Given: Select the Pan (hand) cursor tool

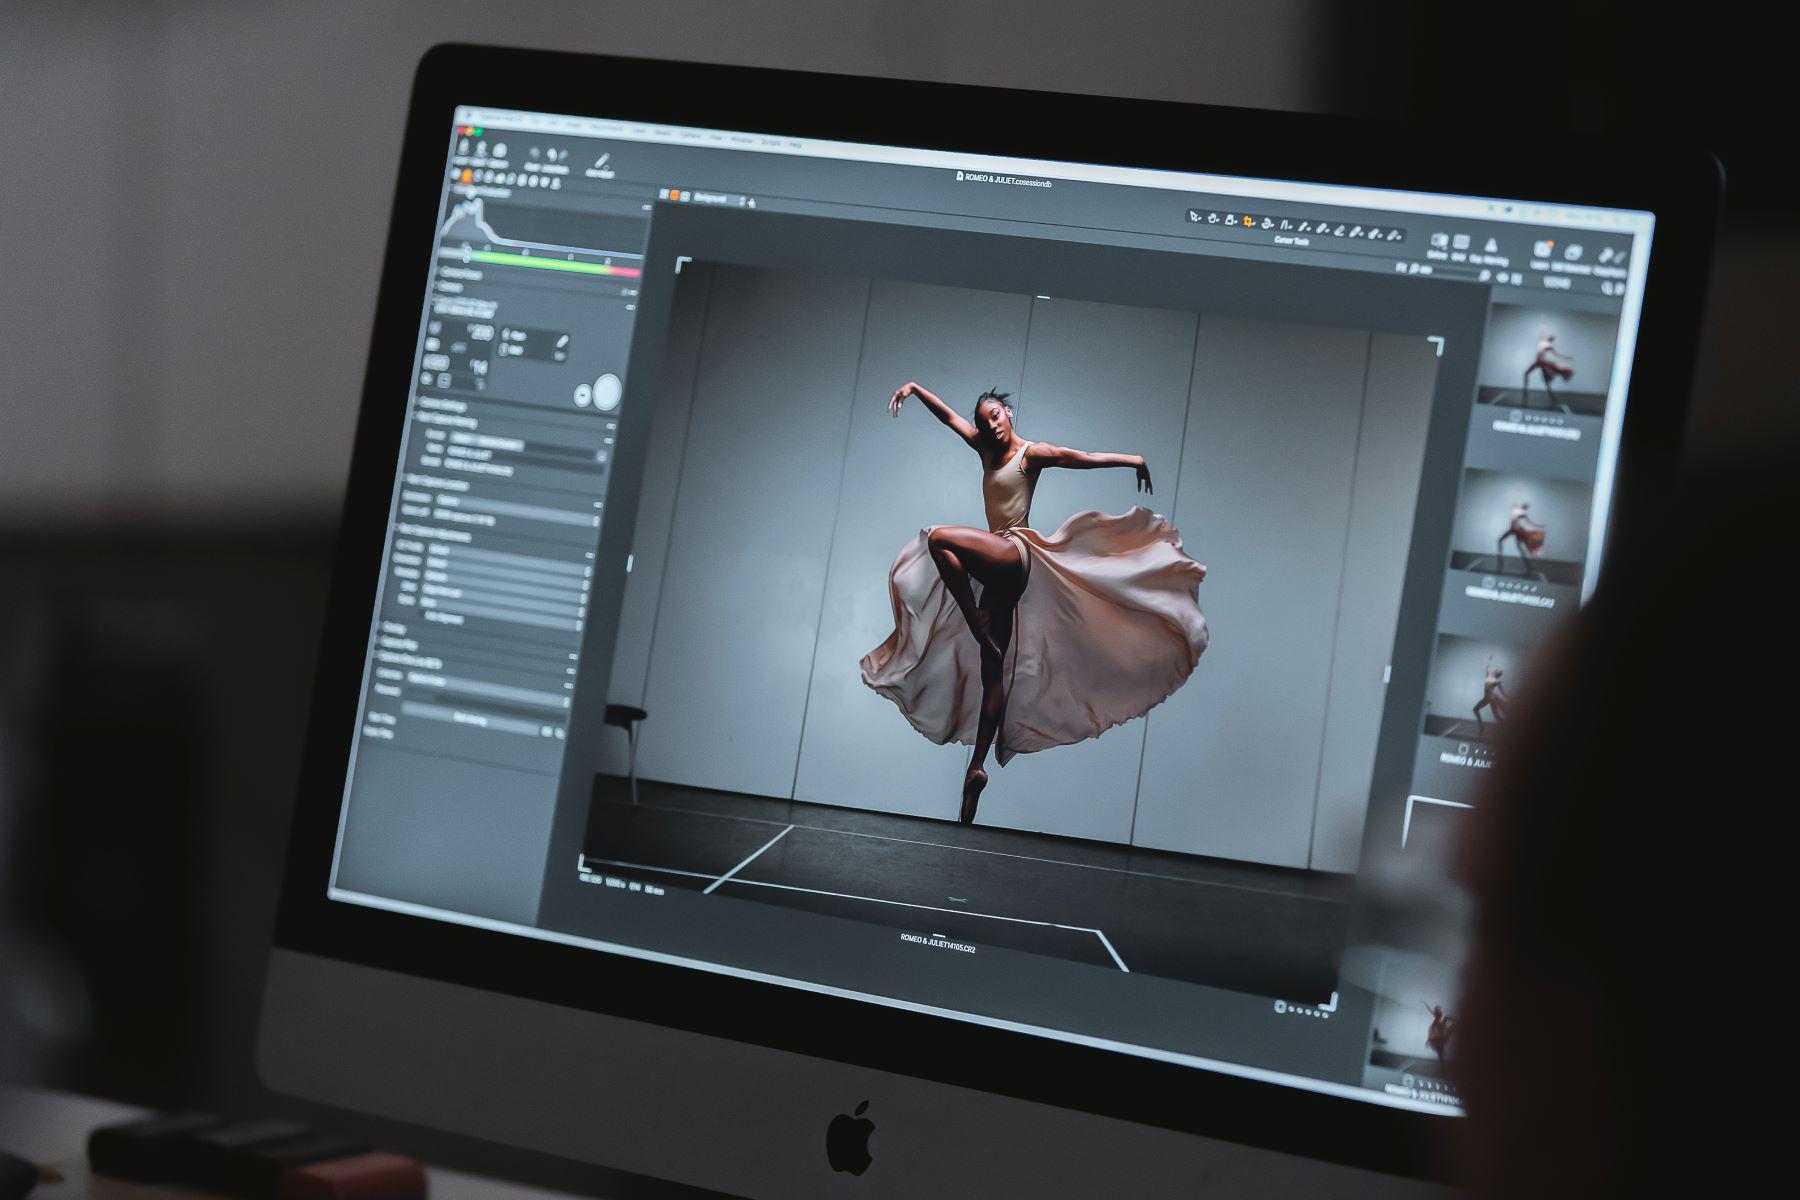Looking at the screenshot, I should point(1211,217).
